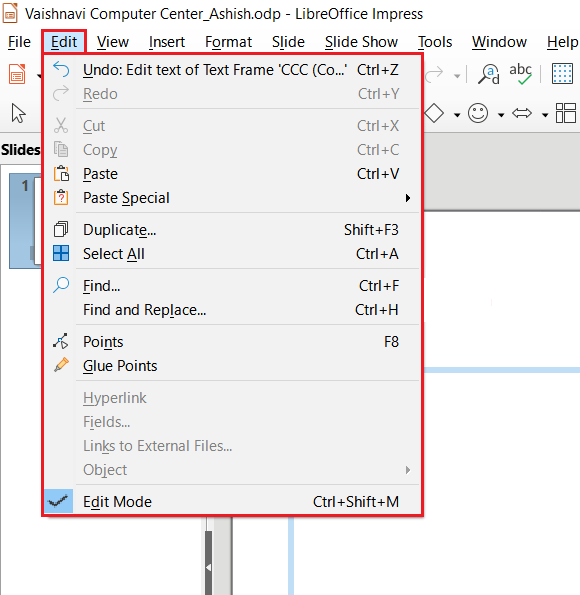Select the arrow Select tool
580x595 pixels.
click(x=18, y=113)
